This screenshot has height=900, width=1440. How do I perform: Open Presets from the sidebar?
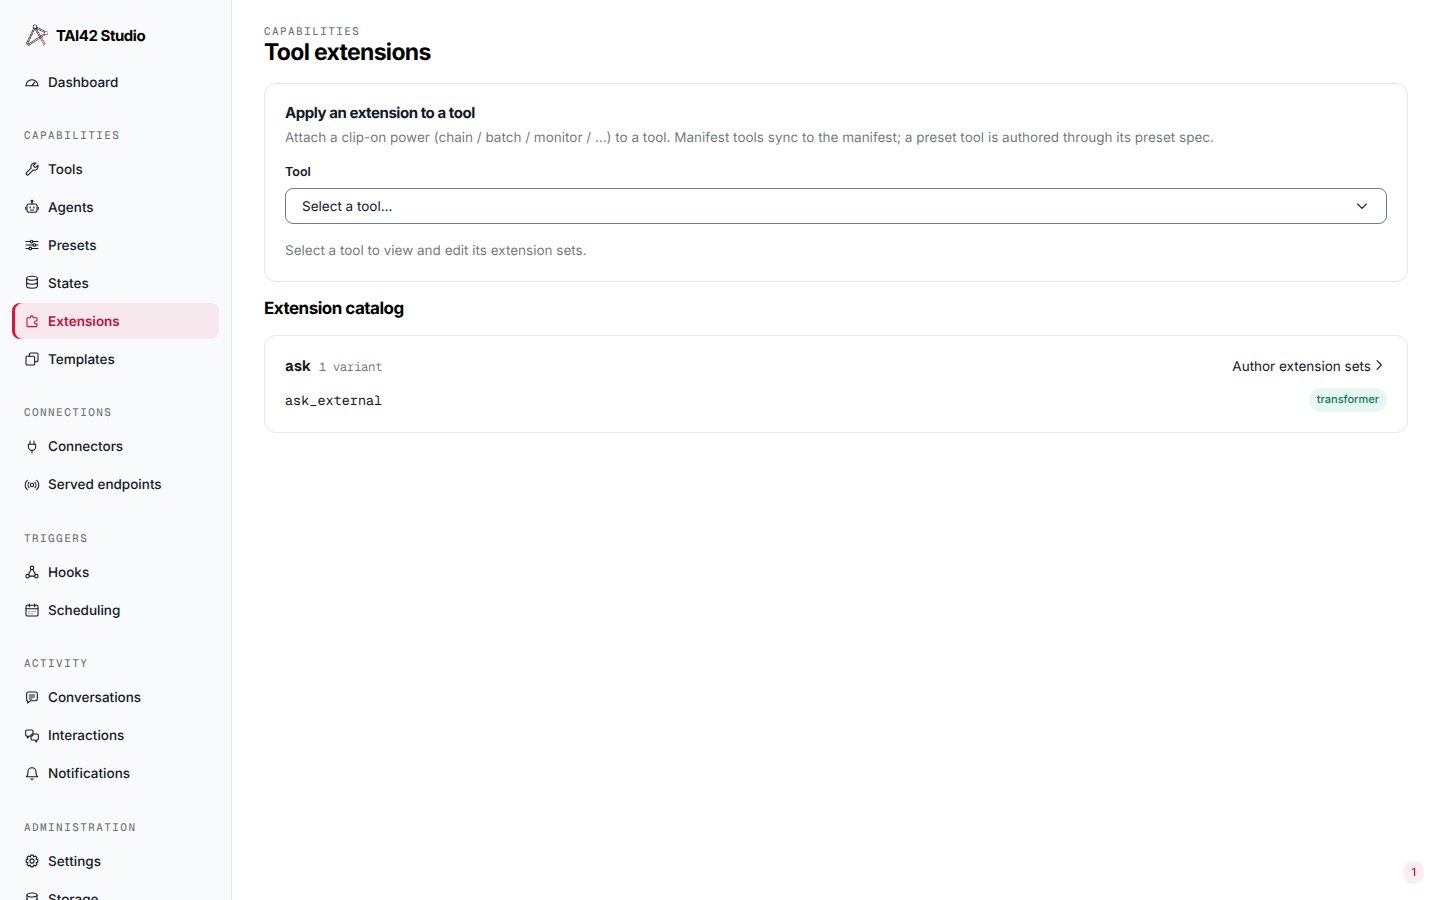click(115, 246)
